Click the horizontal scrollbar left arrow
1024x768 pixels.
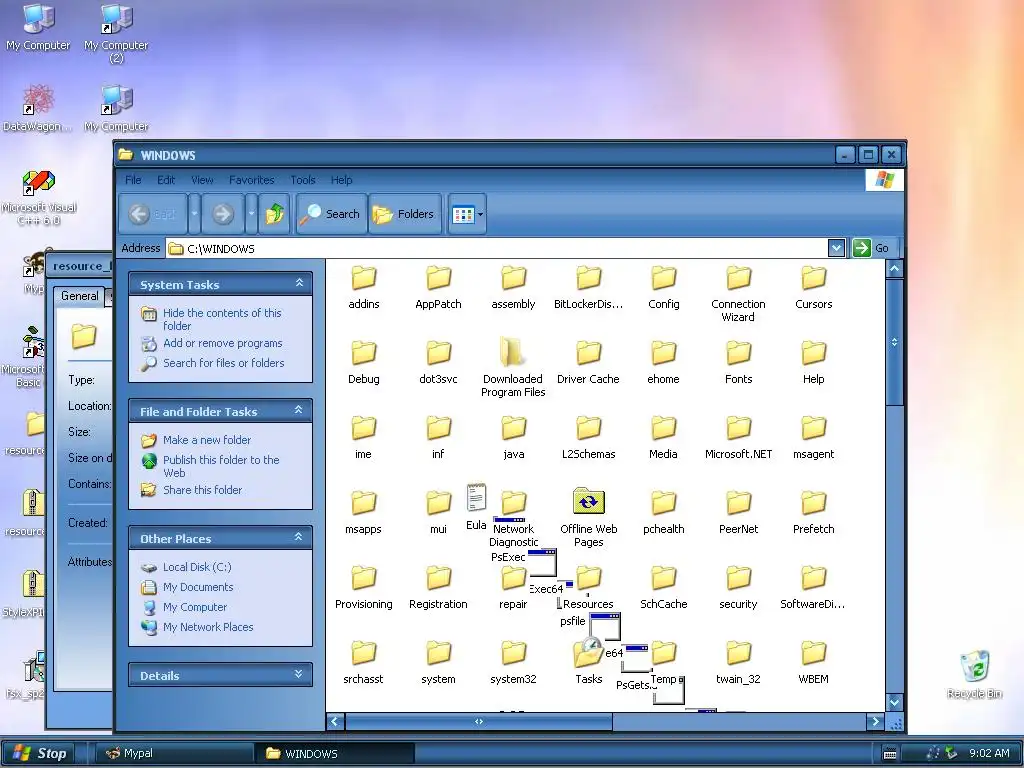pos(335,722)
